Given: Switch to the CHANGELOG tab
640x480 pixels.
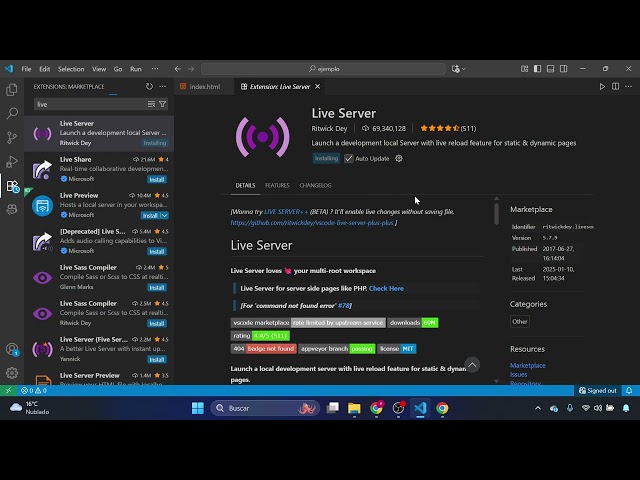Looking at the screenshot, I should click(x=316, y=185).
